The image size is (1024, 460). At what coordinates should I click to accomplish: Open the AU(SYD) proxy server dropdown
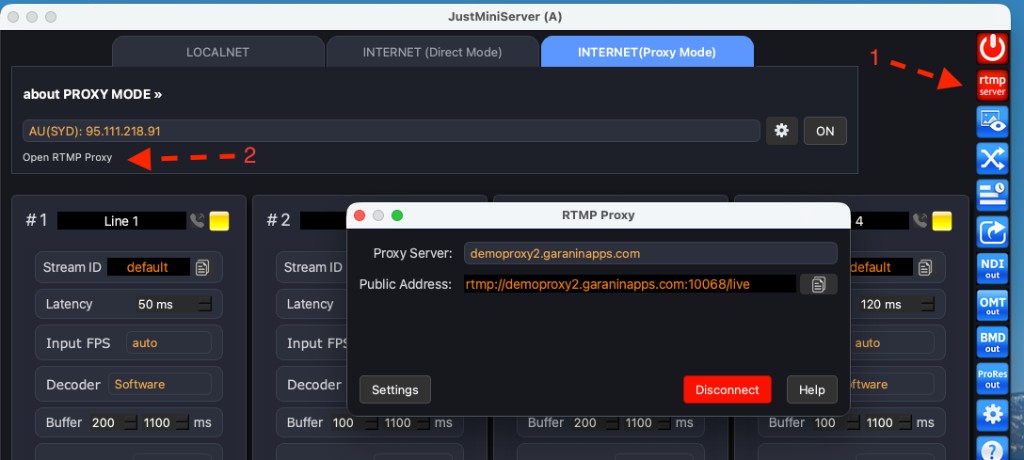coord(391,131)
